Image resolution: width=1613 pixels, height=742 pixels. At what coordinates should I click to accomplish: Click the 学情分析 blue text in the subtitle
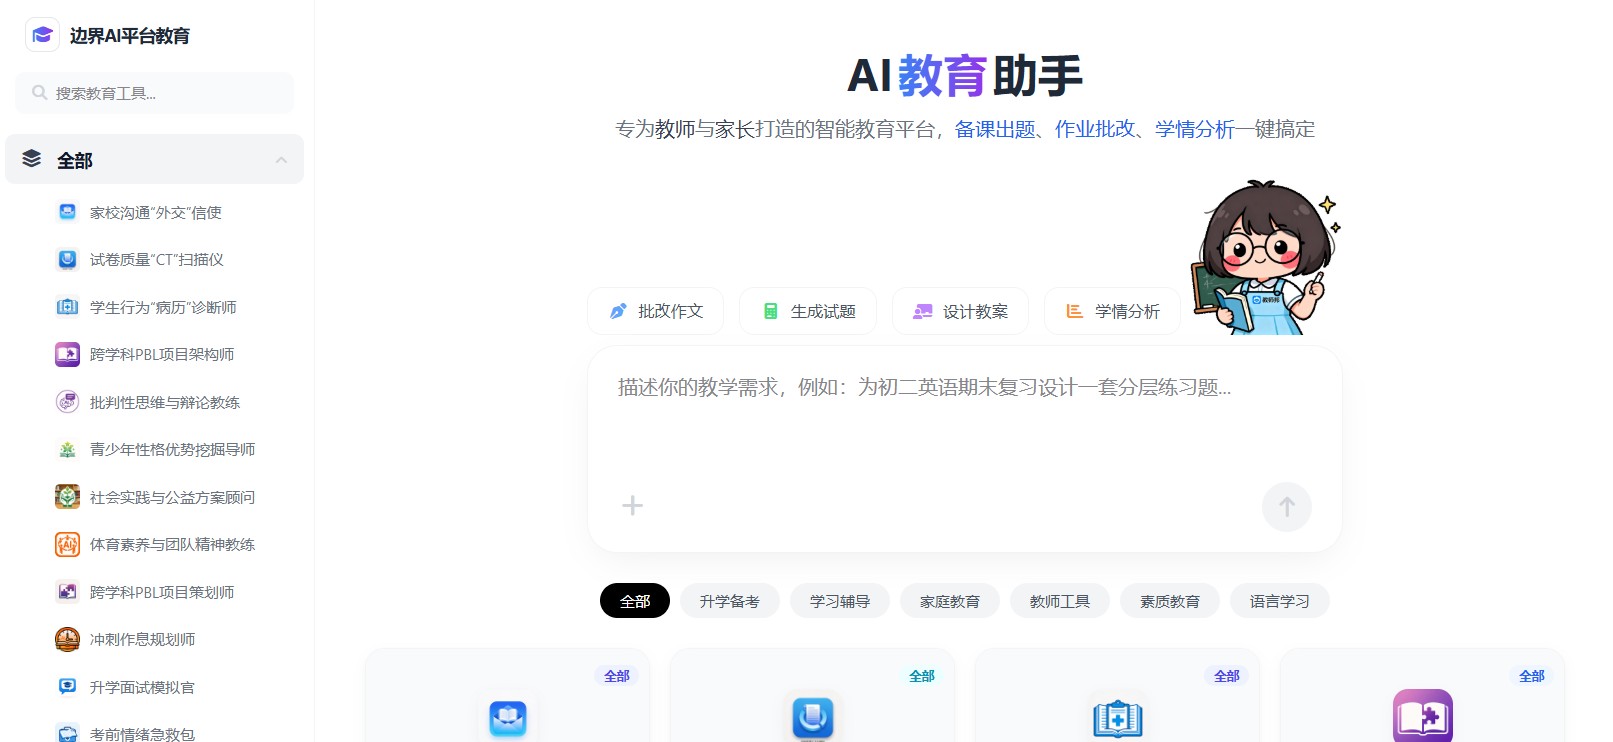click(1195, 129)
